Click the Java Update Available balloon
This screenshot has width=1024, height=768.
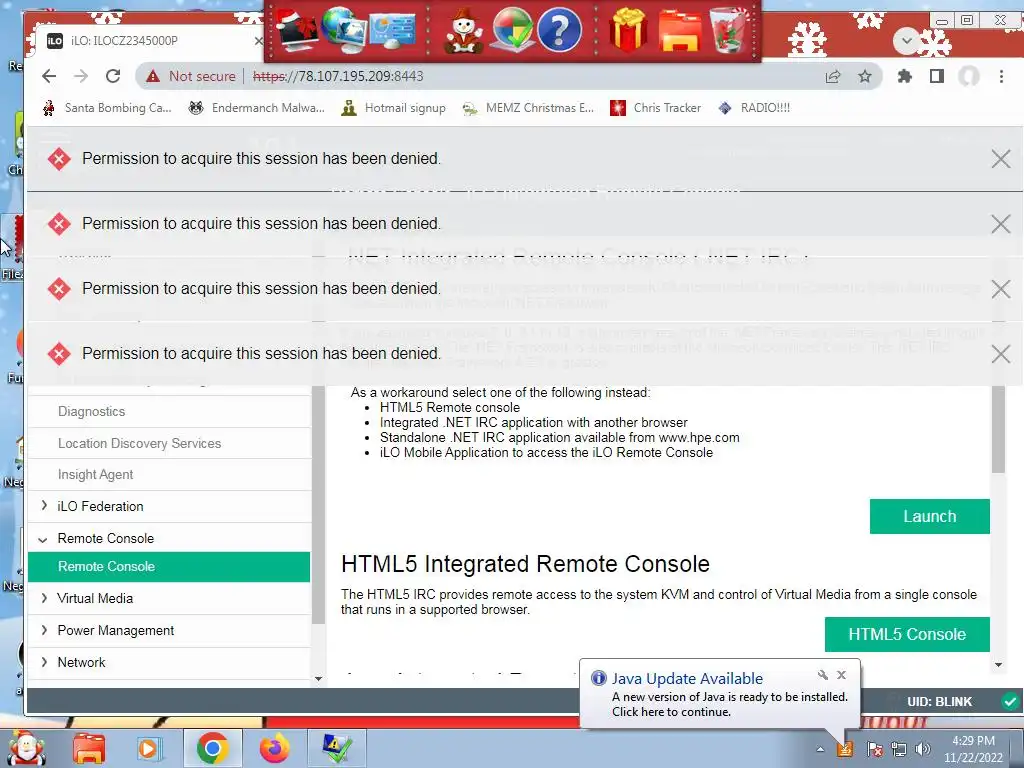(720, 694)
